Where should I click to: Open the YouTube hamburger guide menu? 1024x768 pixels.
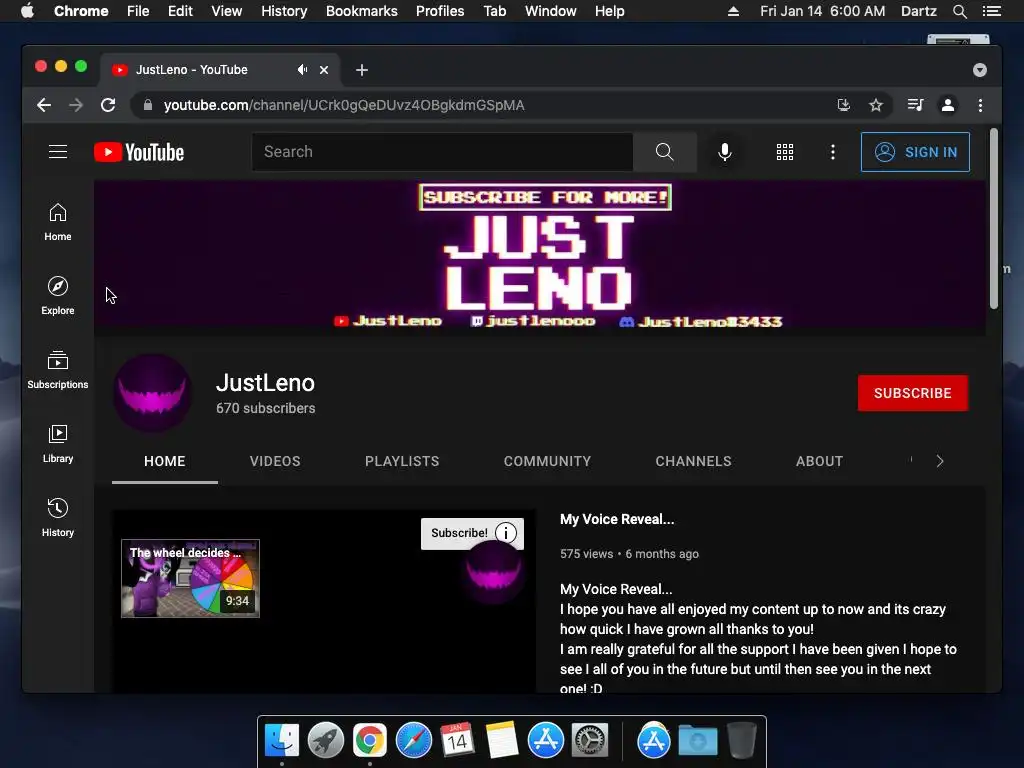[57, 152]
